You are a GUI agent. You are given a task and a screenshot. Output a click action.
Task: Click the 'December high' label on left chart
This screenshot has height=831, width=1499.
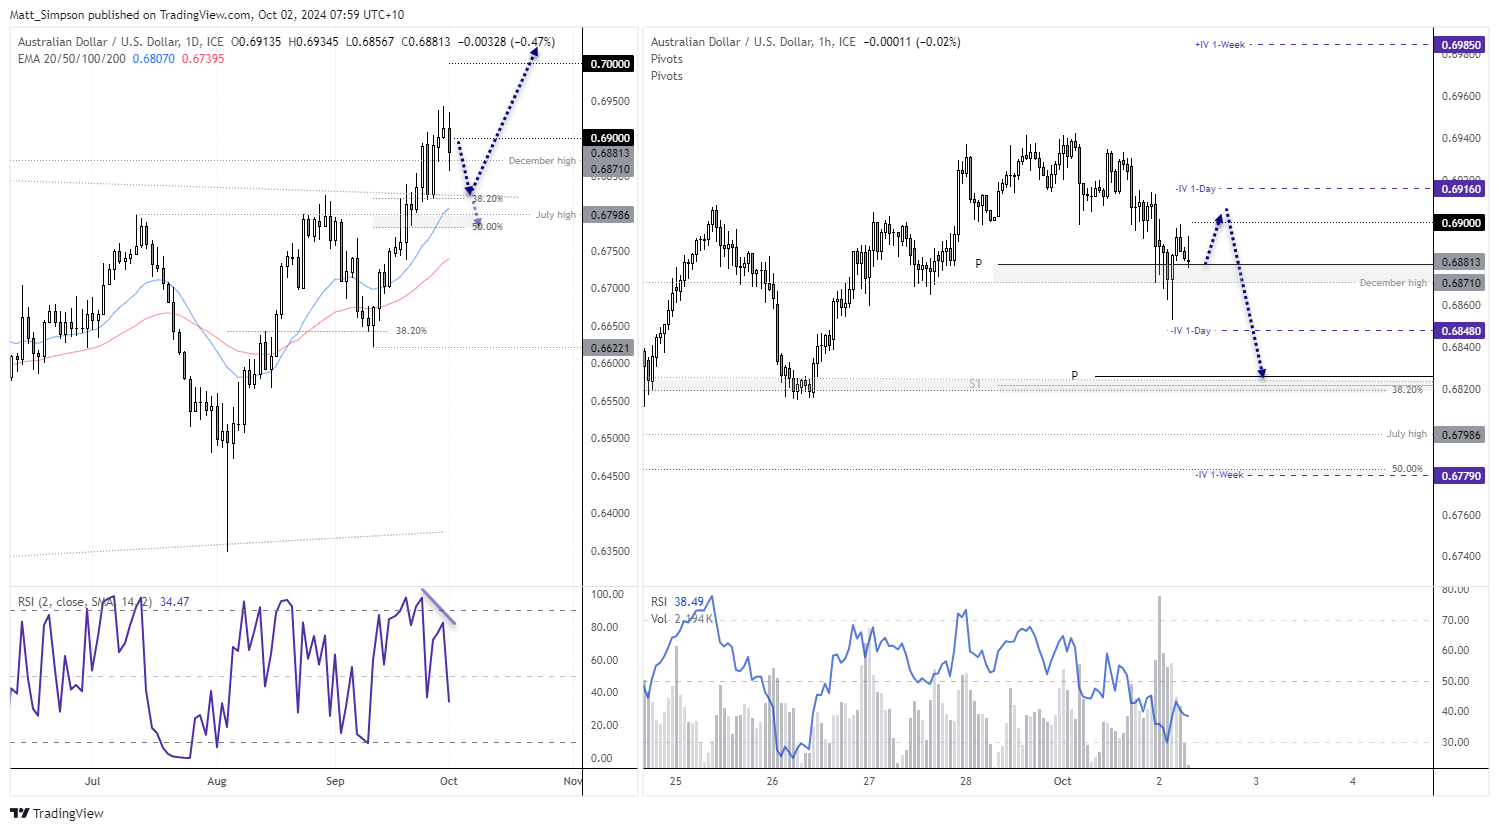point(542,161)
